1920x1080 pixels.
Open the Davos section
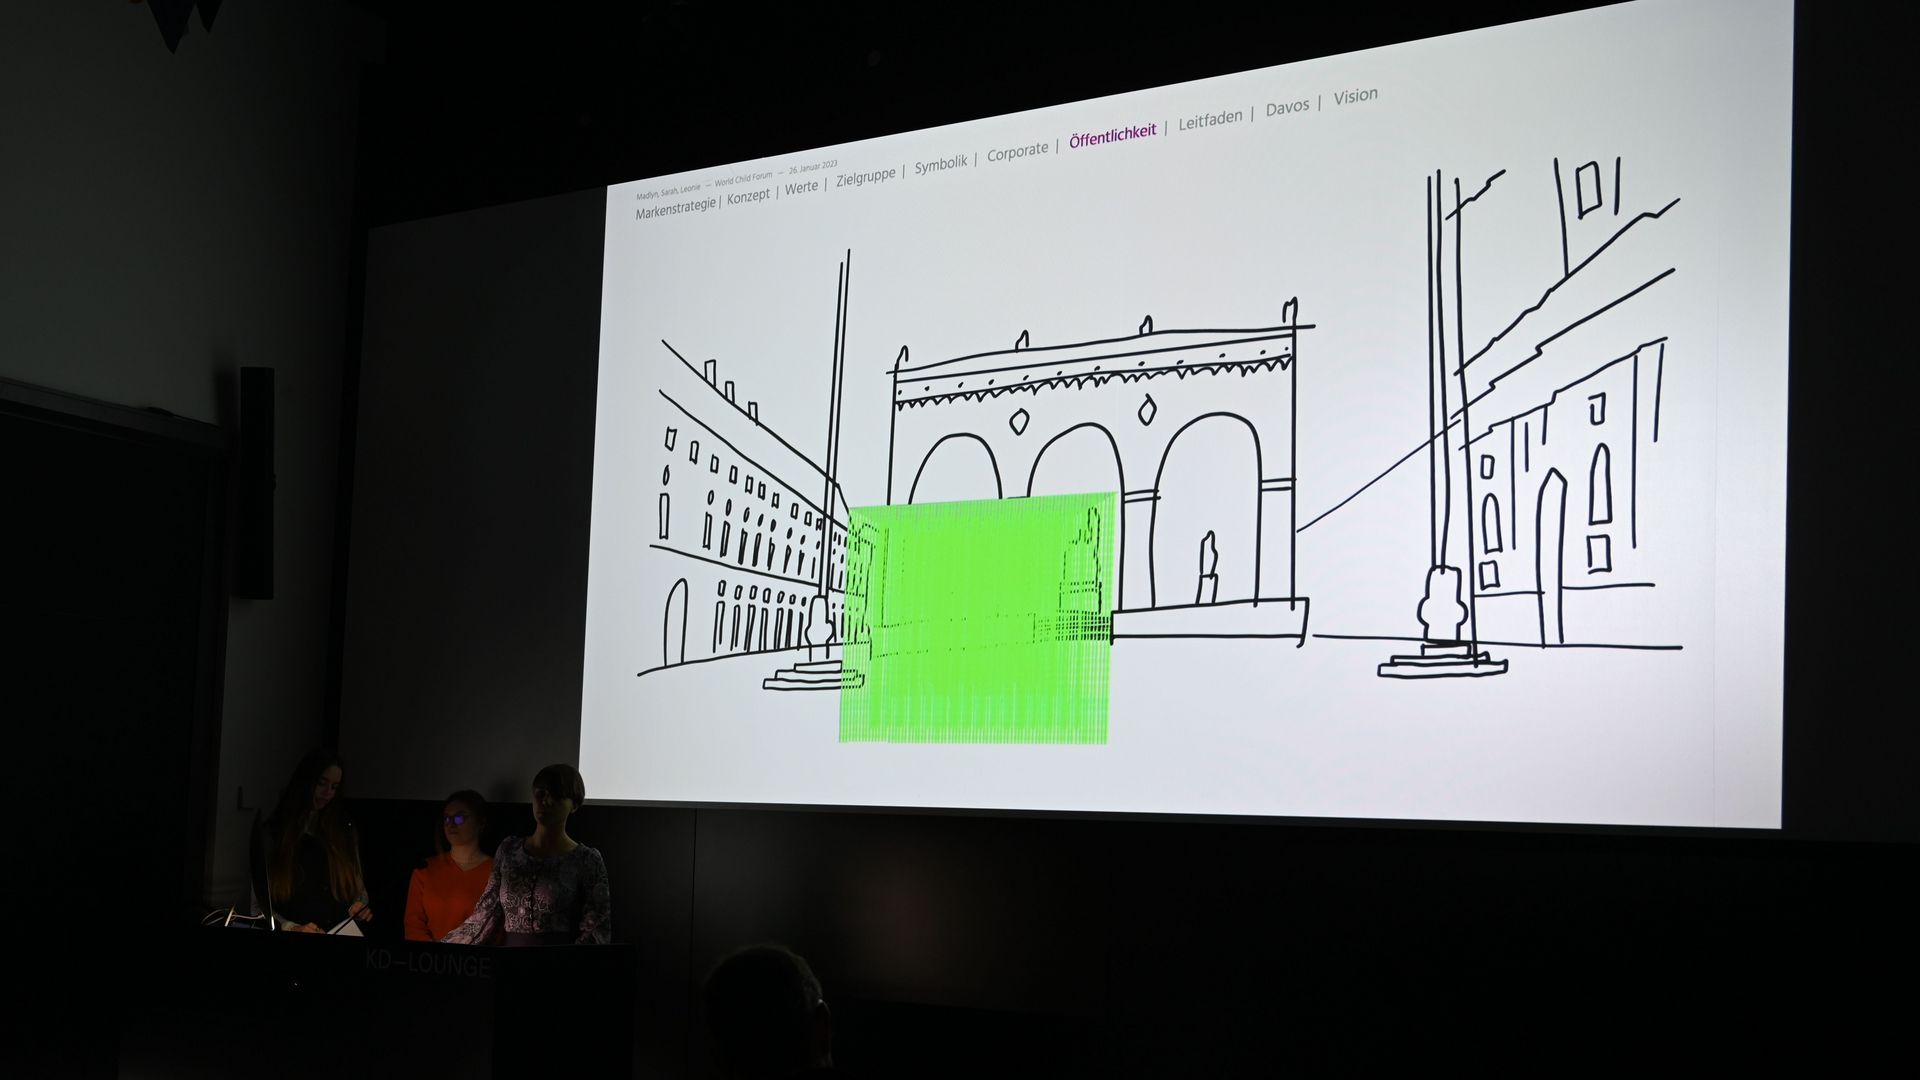(x=1287, y=107)
